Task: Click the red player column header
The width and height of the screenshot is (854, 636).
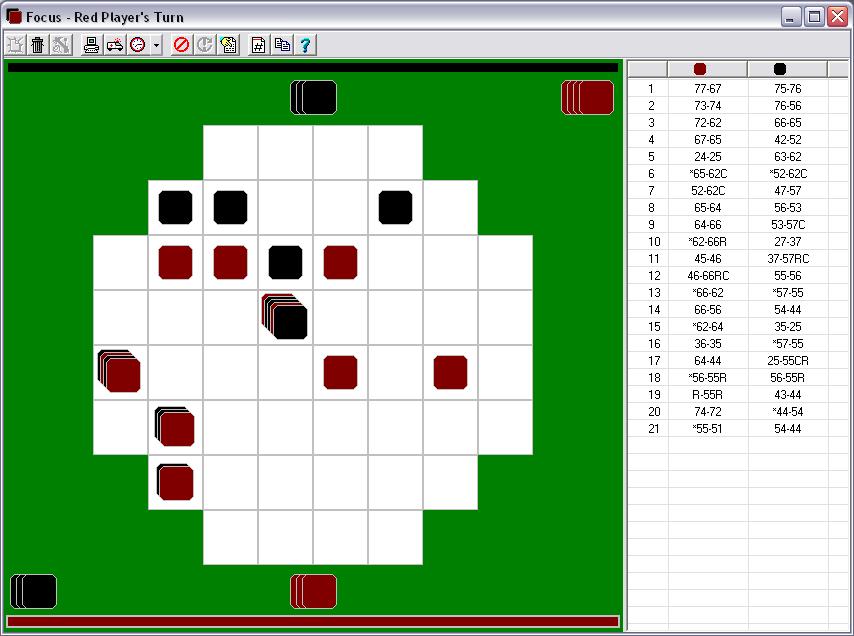Action: point(707,69)
